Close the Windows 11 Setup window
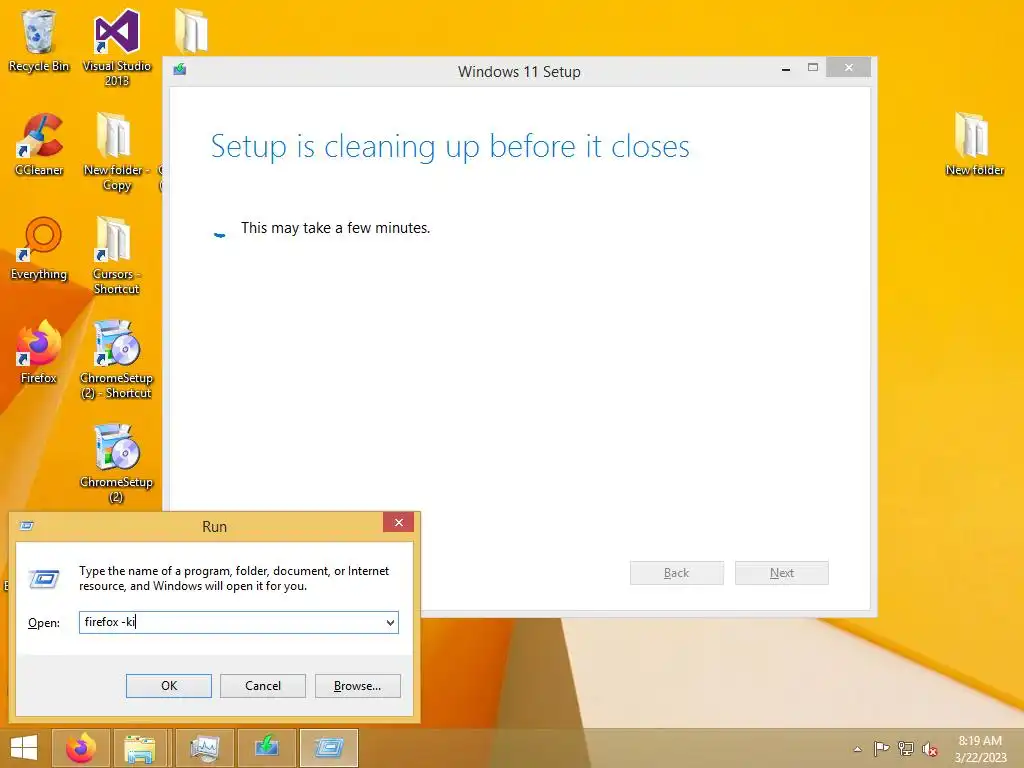The height and width of the screenshot is (768, 1024). point(848,67)
